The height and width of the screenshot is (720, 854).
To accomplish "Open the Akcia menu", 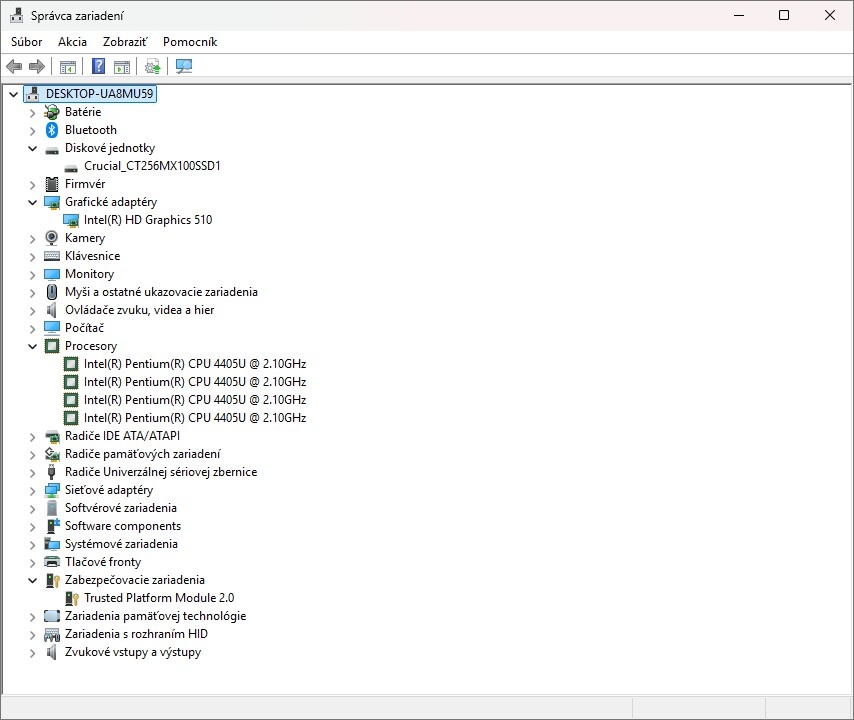I will tap(72, 42).
